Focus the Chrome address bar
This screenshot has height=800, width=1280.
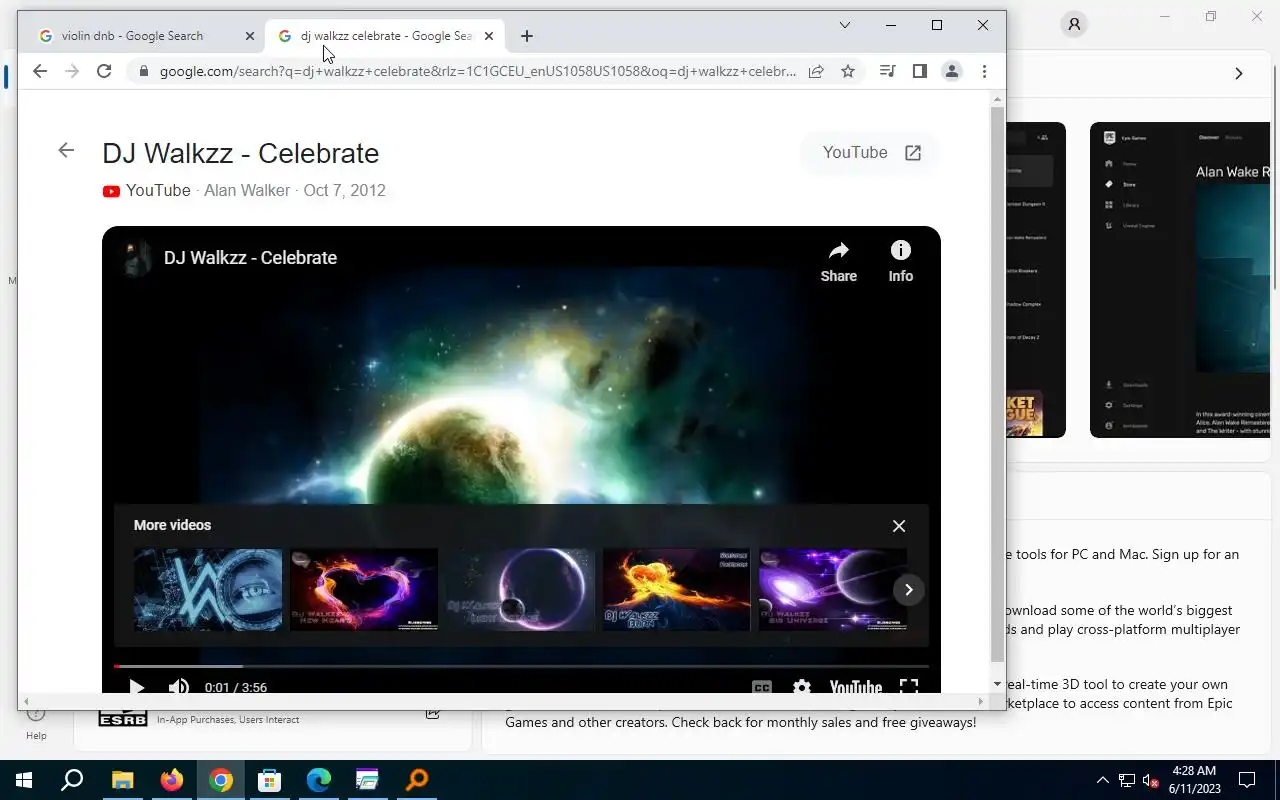(x=478, y=71)
